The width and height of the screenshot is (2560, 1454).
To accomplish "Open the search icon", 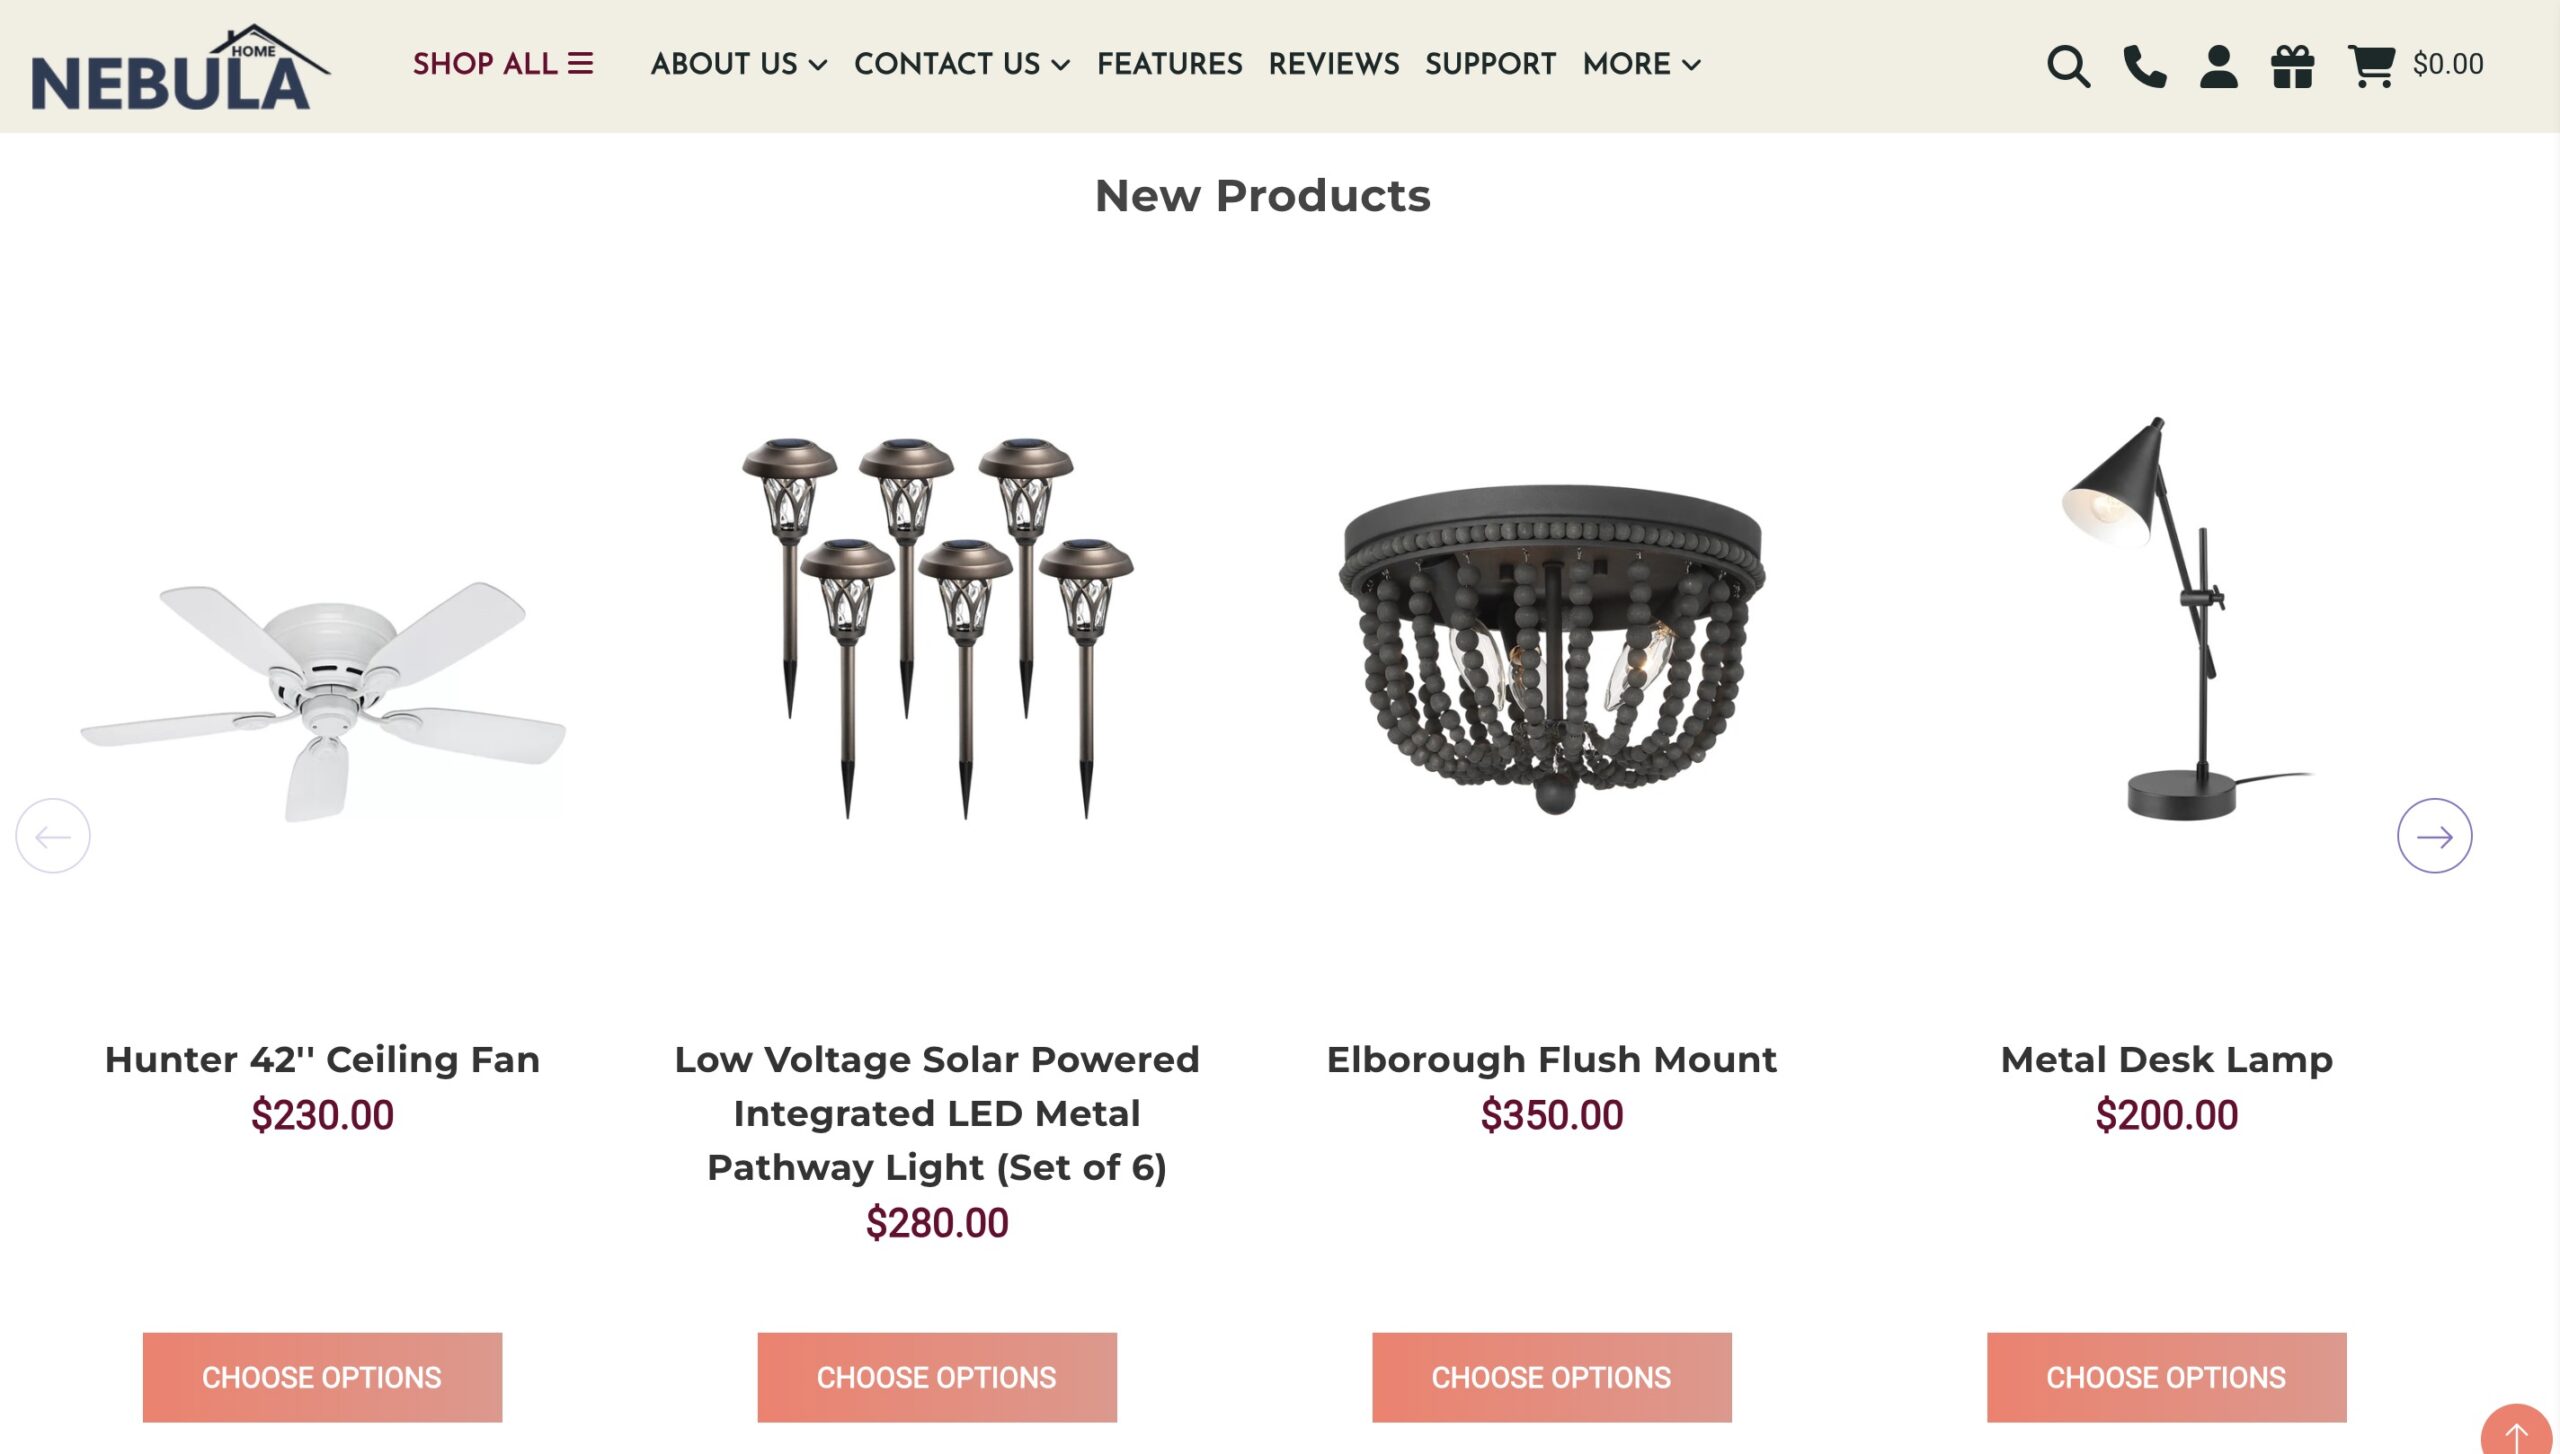I will coord(2067,66).
